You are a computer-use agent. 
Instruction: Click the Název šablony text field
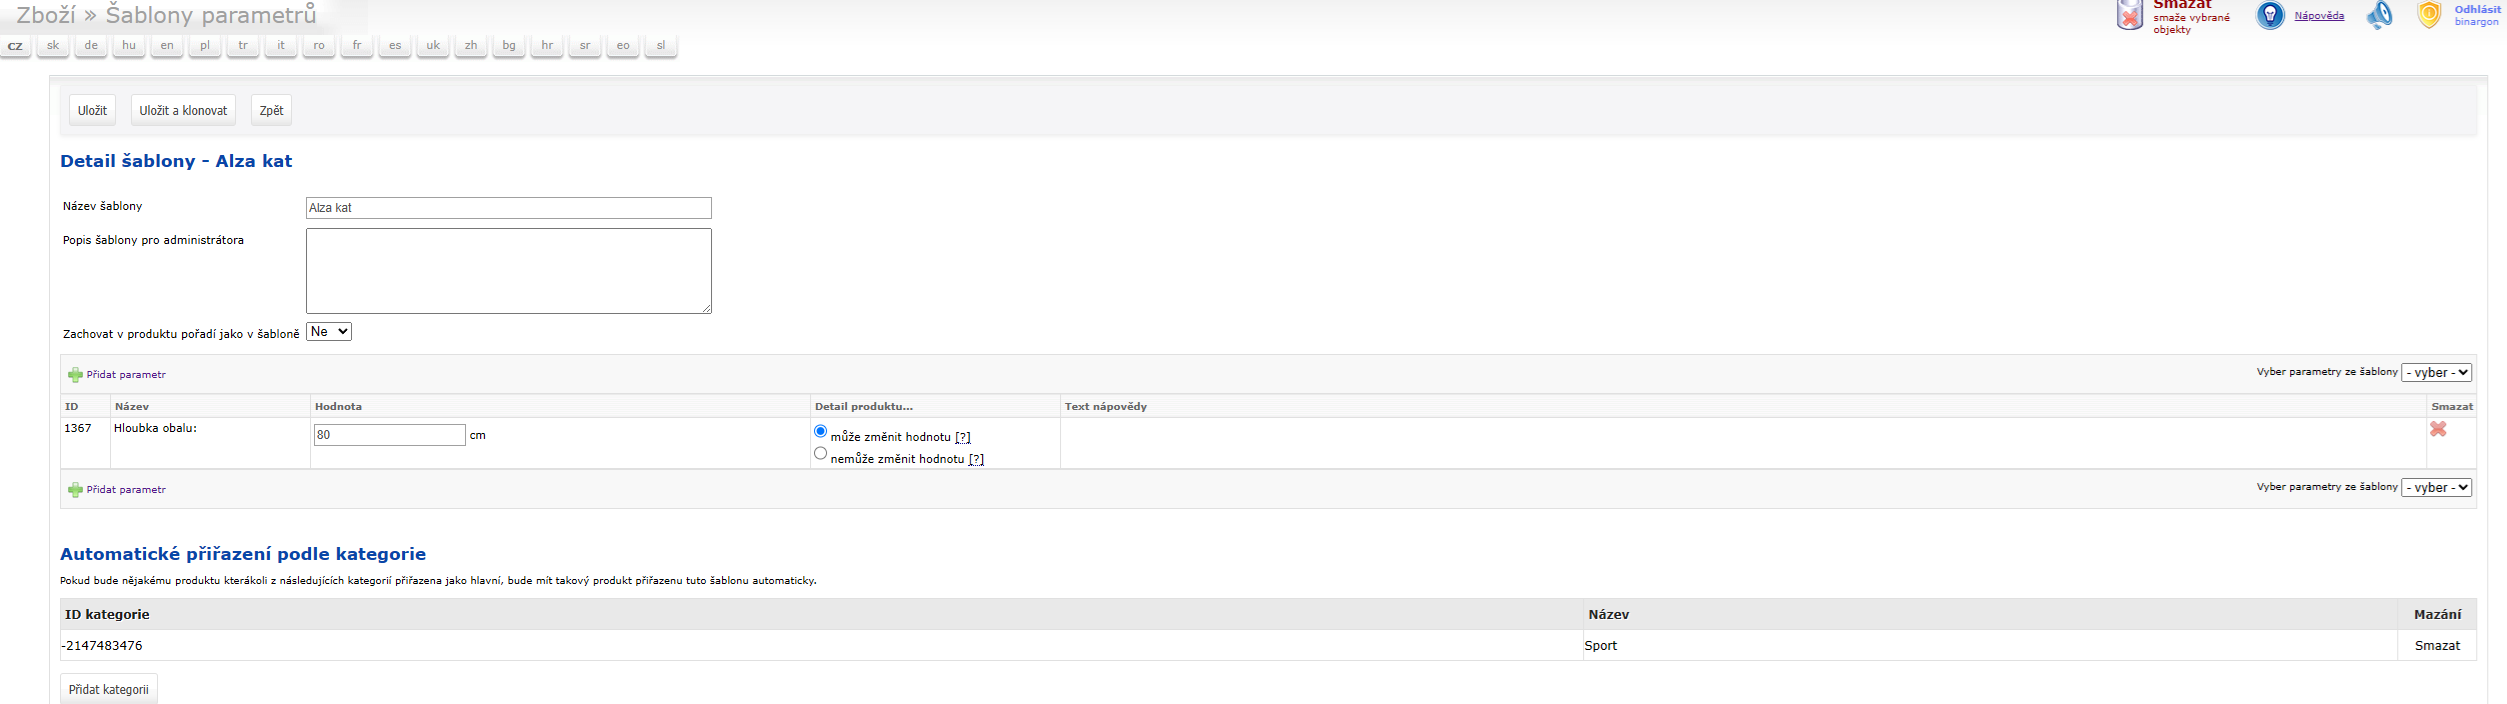(508, 208)
